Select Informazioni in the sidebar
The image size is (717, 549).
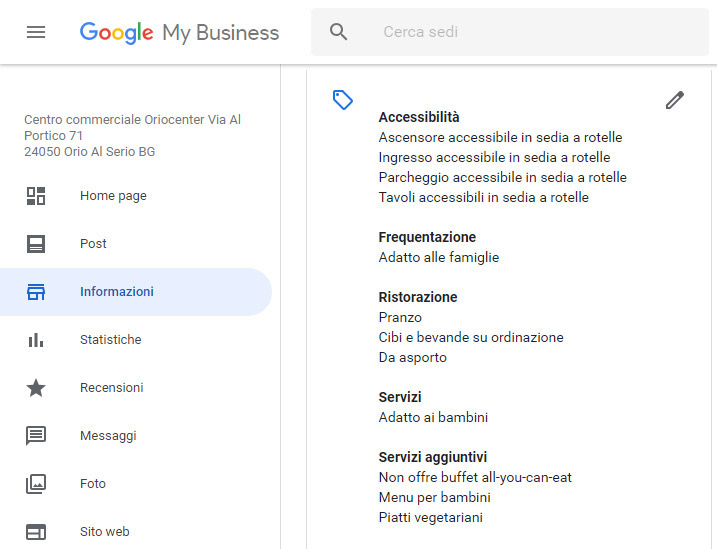136,292
